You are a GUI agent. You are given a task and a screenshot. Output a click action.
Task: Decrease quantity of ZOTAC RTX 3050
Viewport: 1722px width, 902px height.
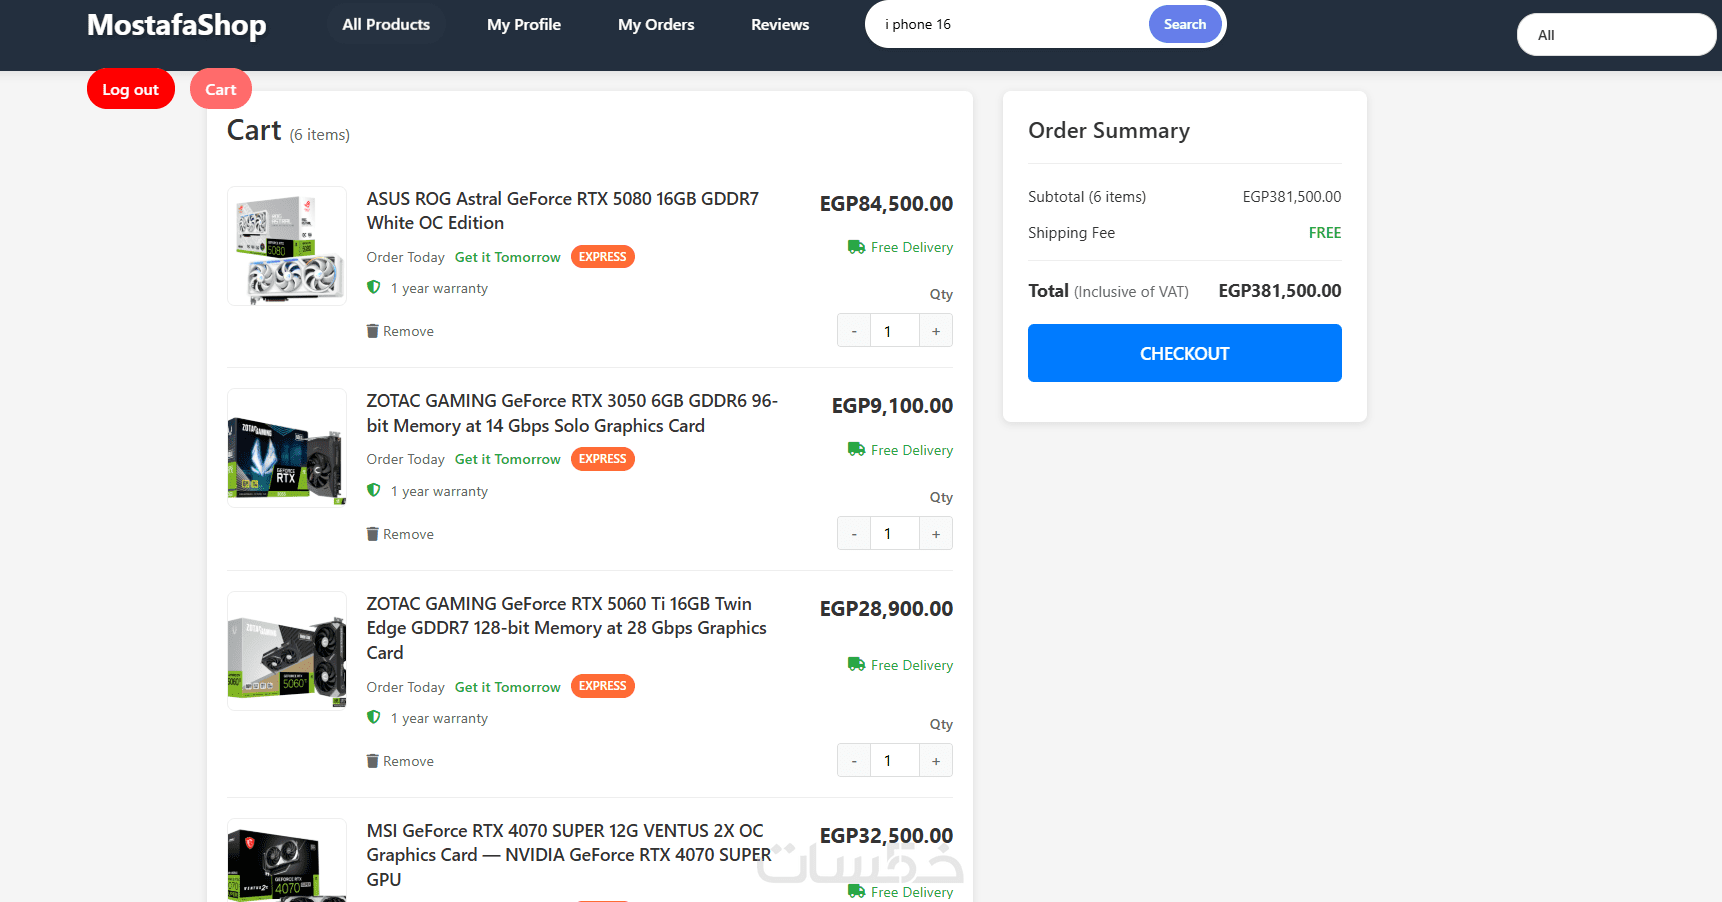pyautogui.click(x=854, y=534)
